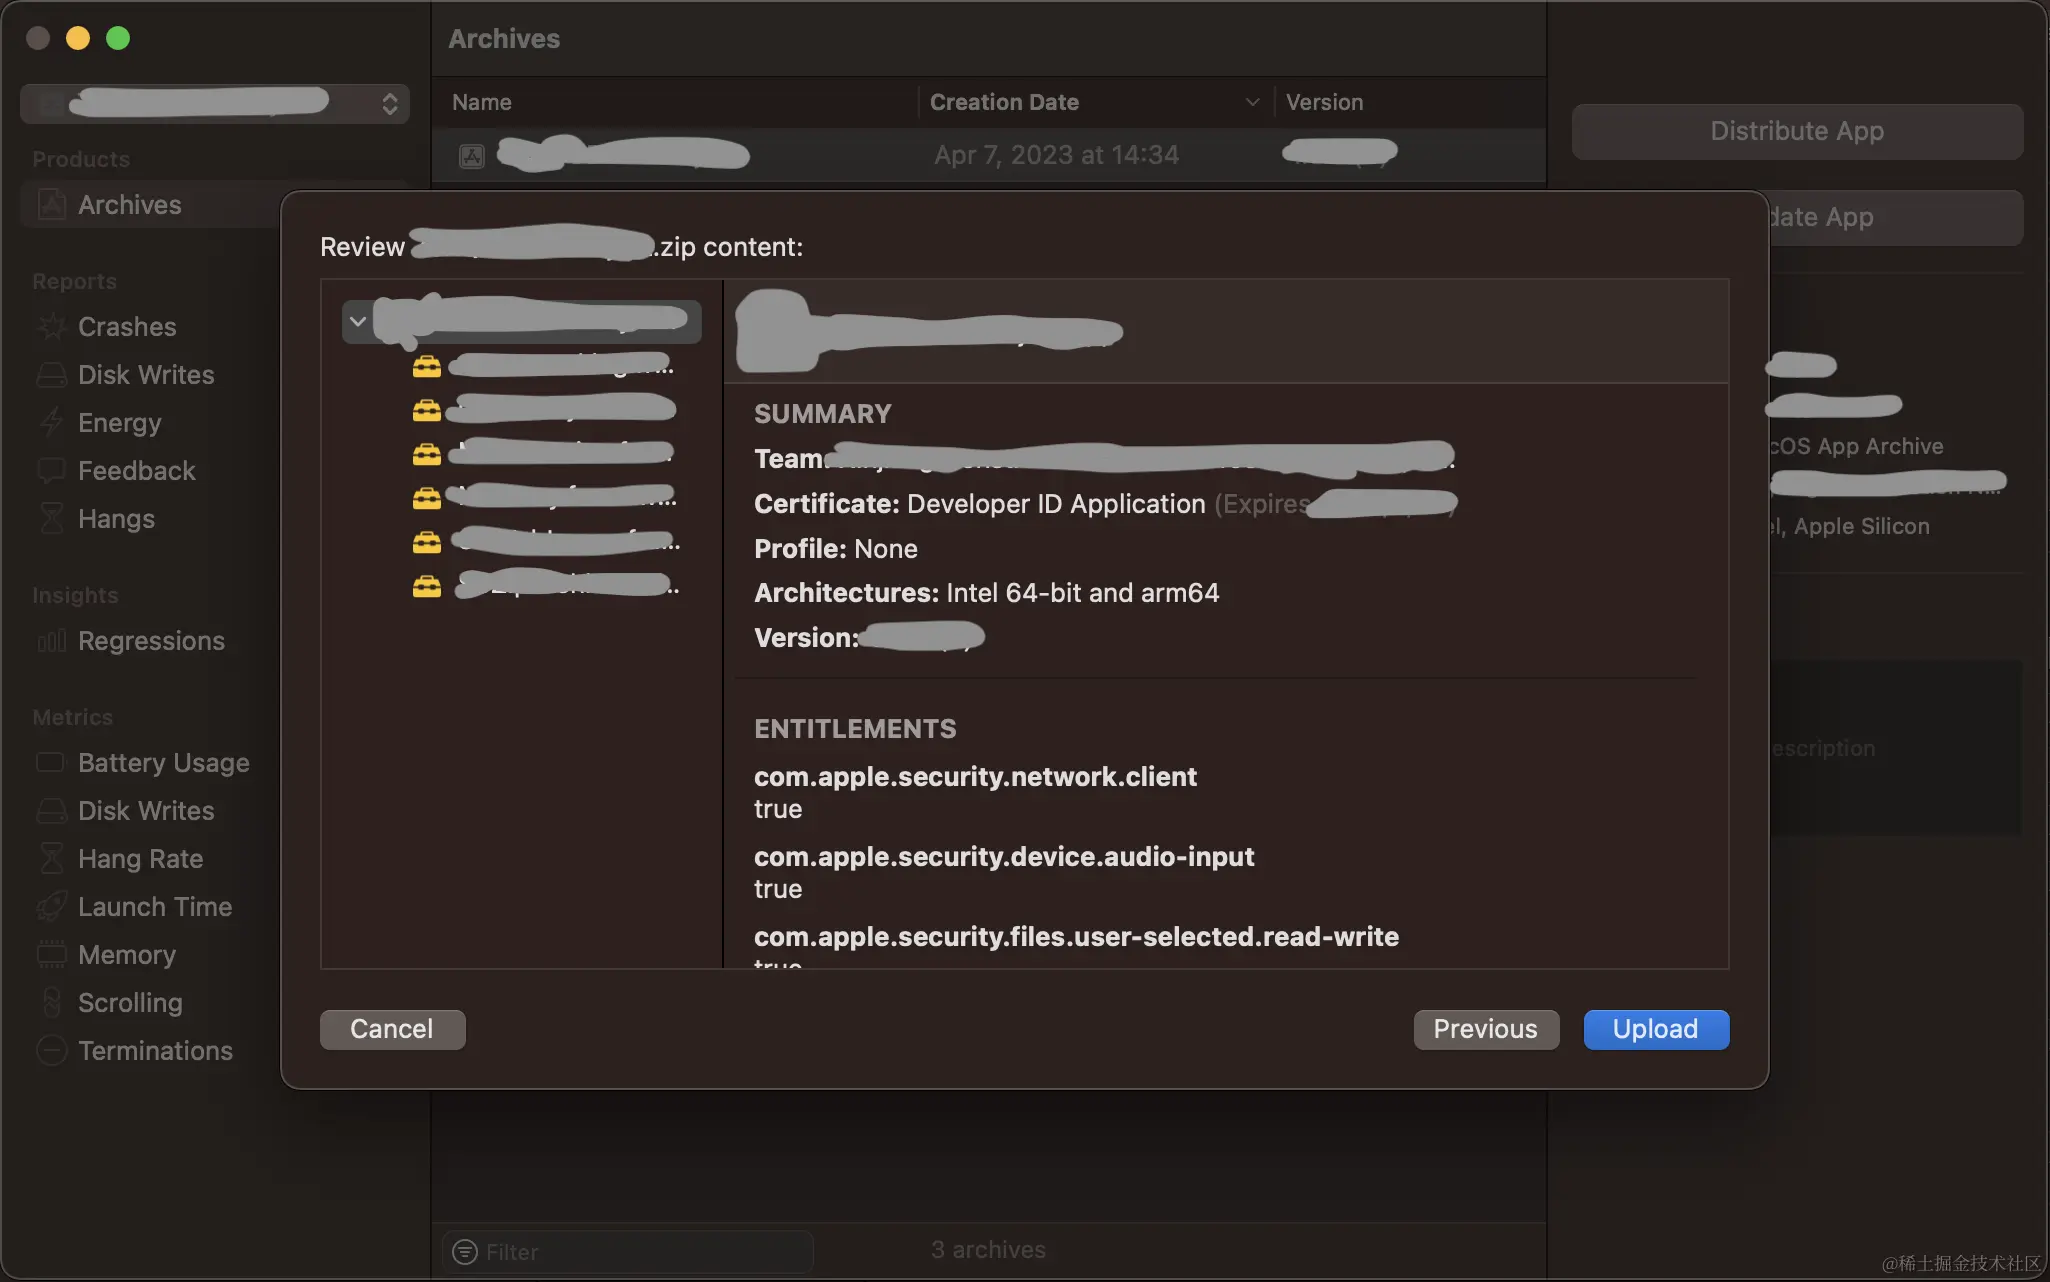Image resolution: width=2050 pixels, height=1282 pixels.
Task: Toggle Creation Date sort chevron
Action: 1252,102
